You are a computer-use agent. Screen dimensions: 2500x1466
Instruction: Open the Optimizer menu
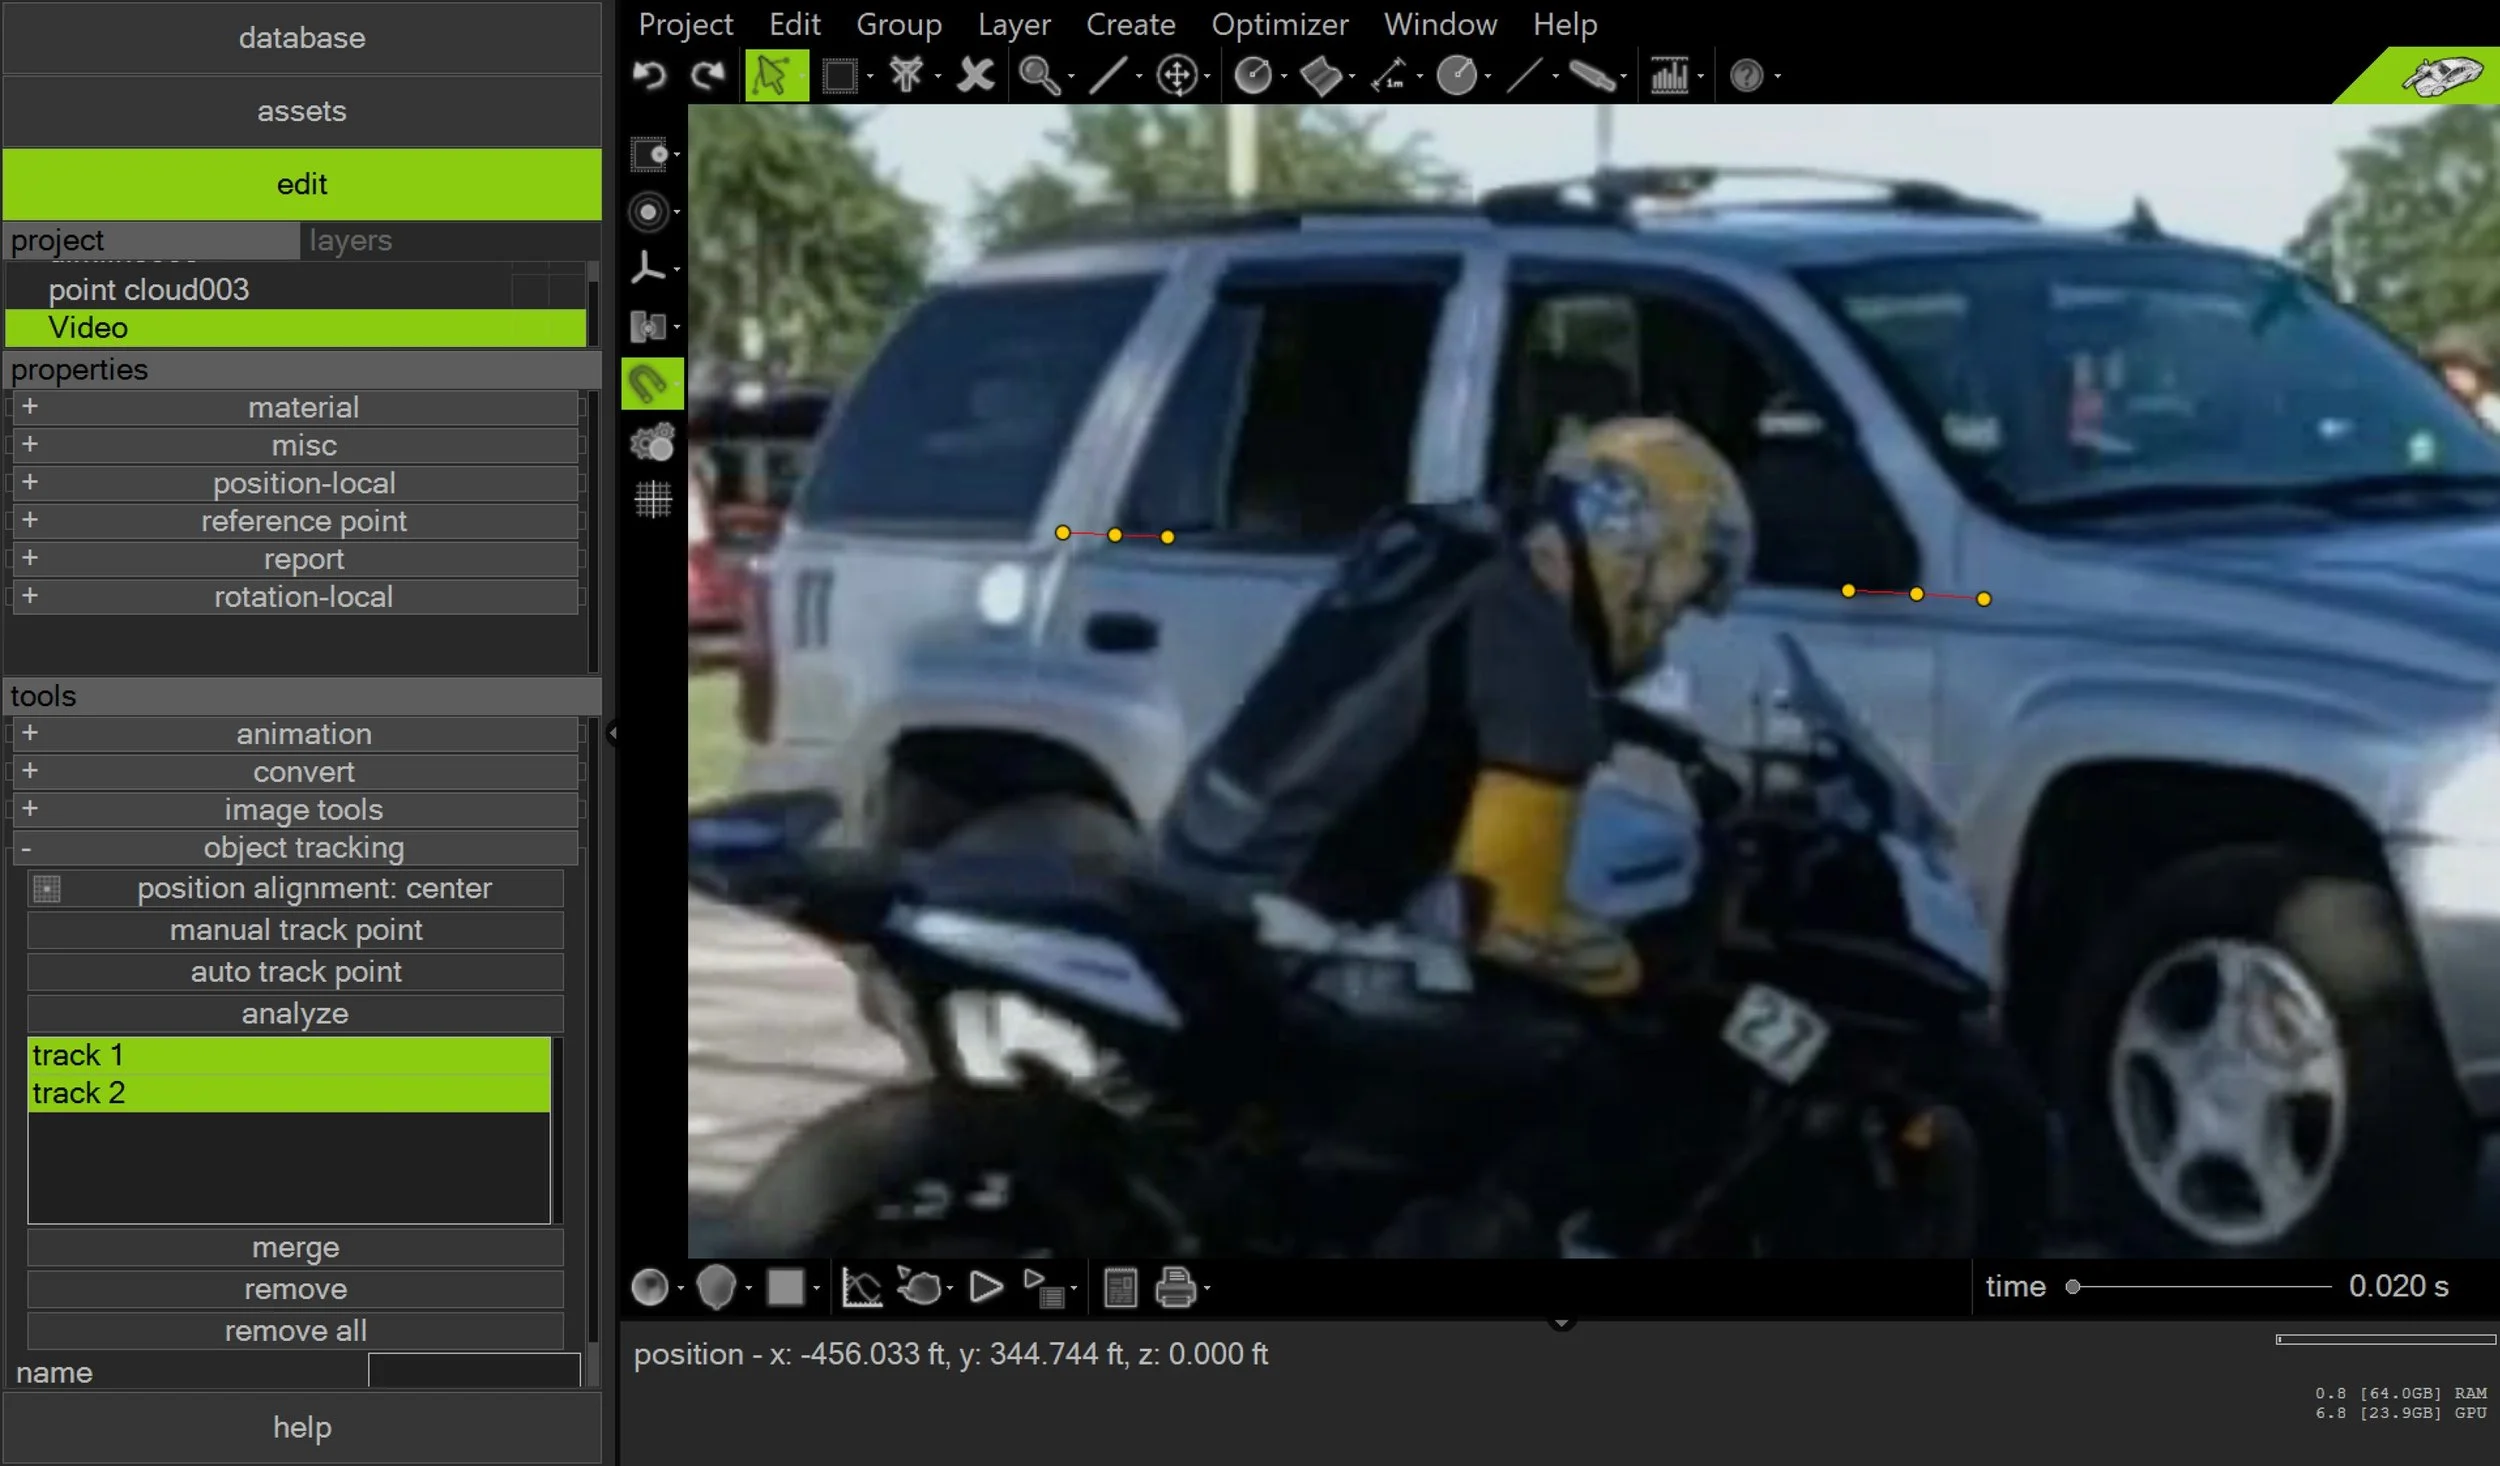pos(1279,24)
